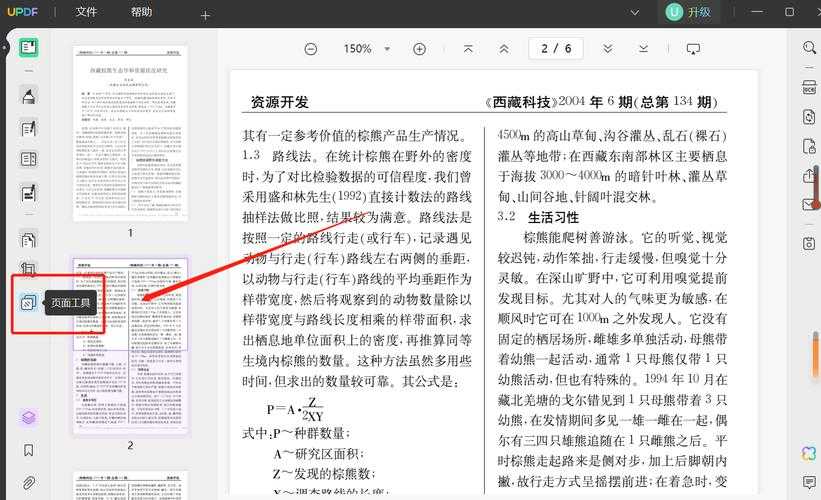Zoom in with the plus button
Screen dimensions: 821x500
pyautogui.click(x=419, y=49)
